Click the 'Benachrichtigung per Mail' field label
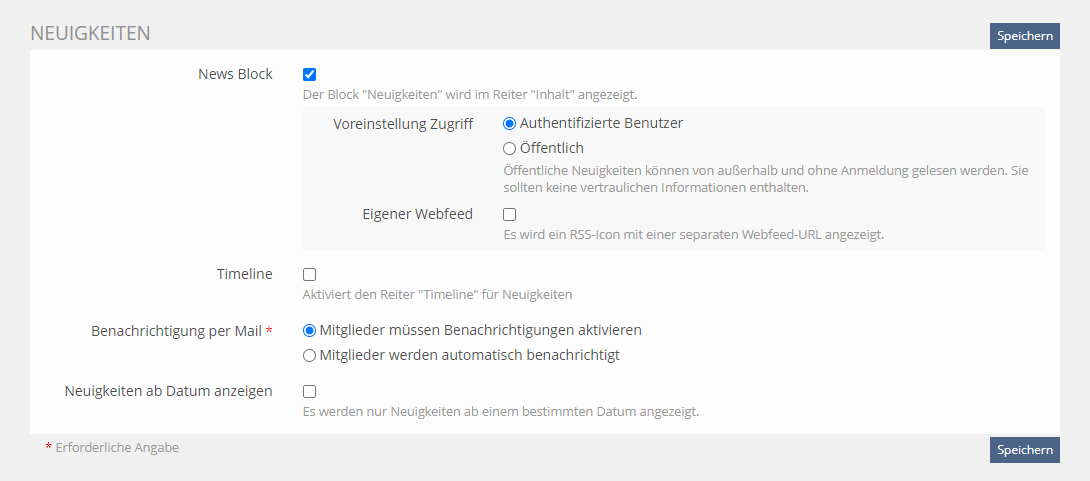This screenshot has width=1090, height=481. click(x=176, y=330)
